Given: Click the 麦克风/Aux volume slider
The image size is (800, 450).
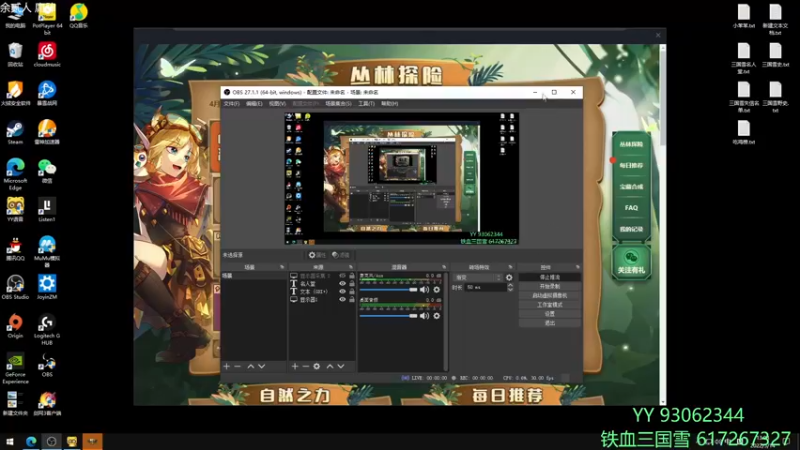Looking at the screenshot, I should (388, 290).
